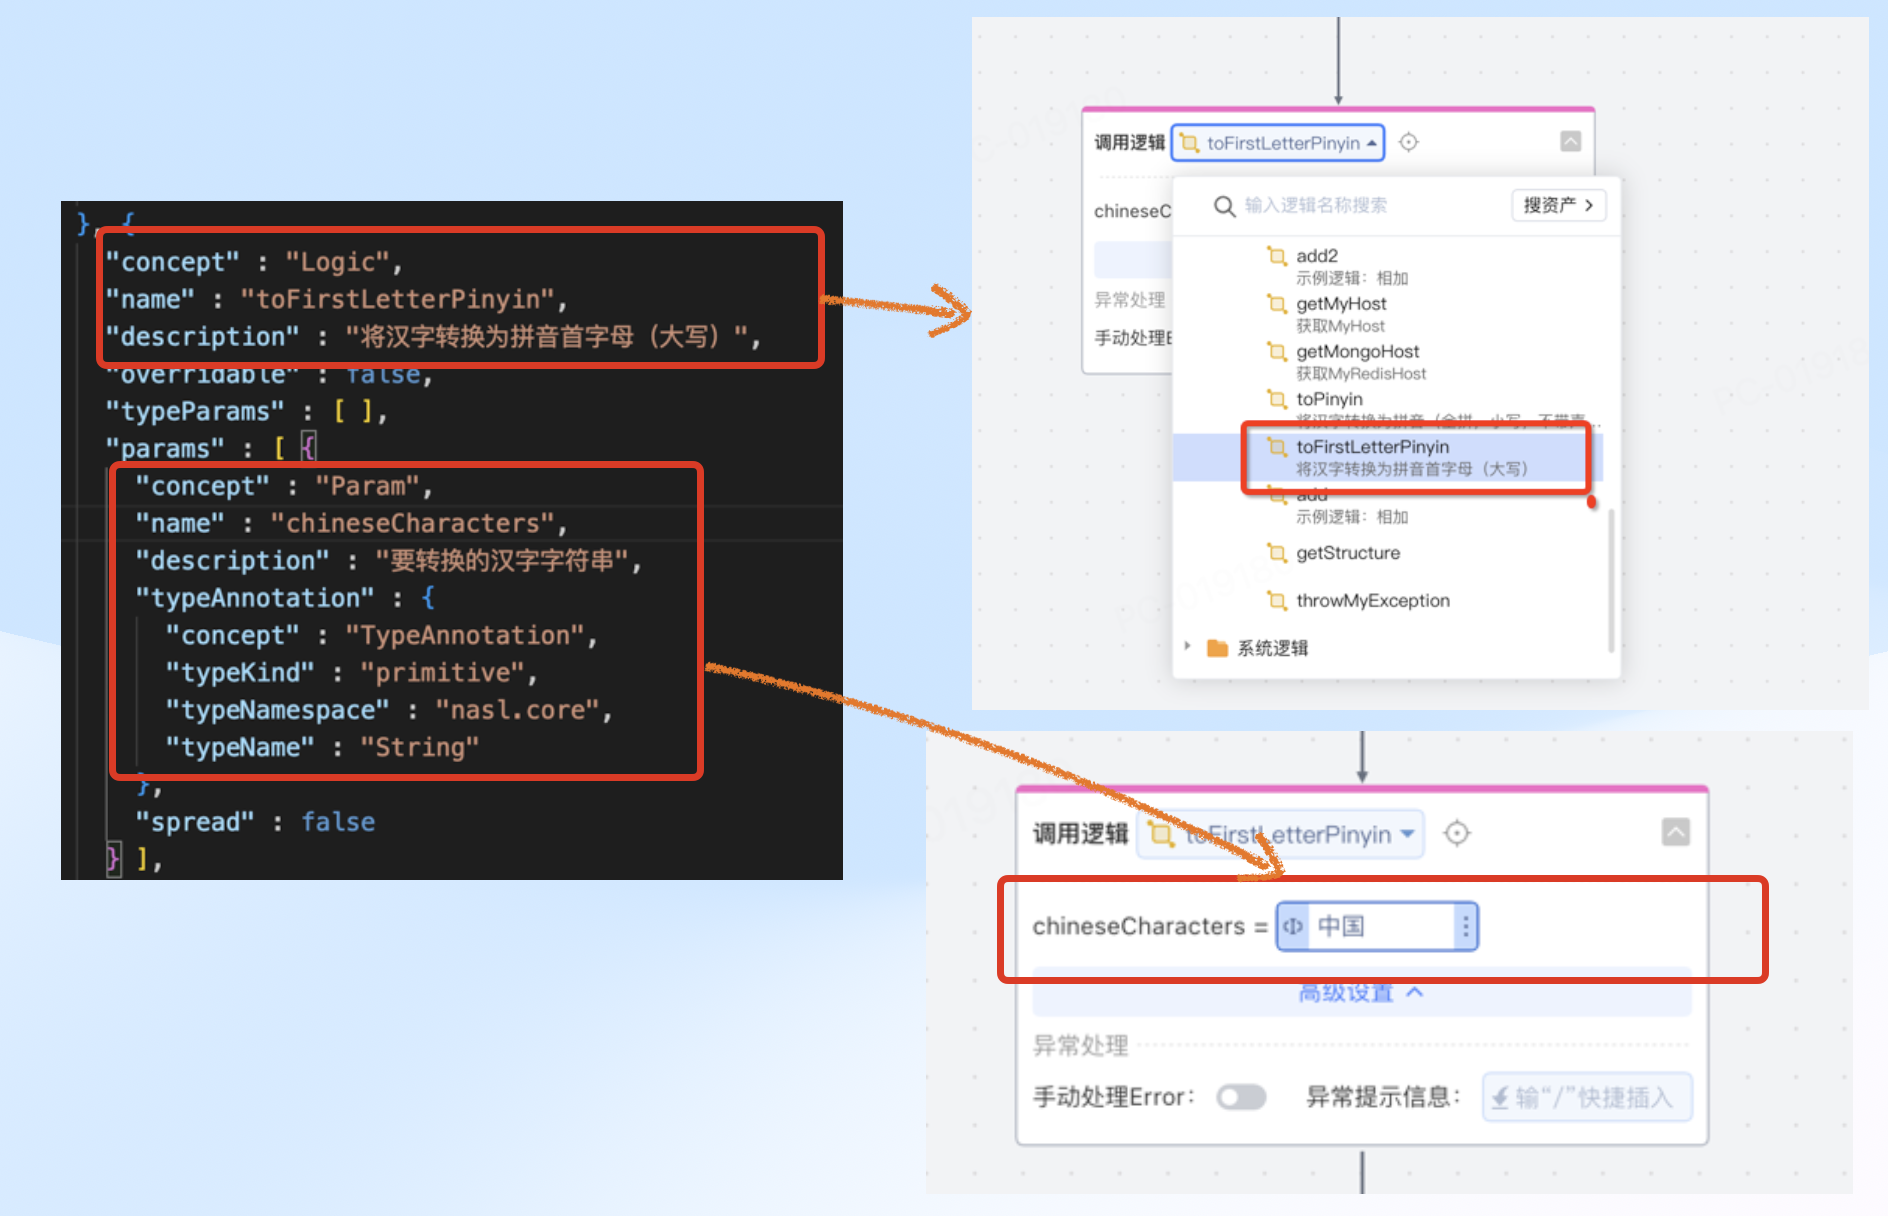Click the 异常提示信息 input field

(1586, 1097)
